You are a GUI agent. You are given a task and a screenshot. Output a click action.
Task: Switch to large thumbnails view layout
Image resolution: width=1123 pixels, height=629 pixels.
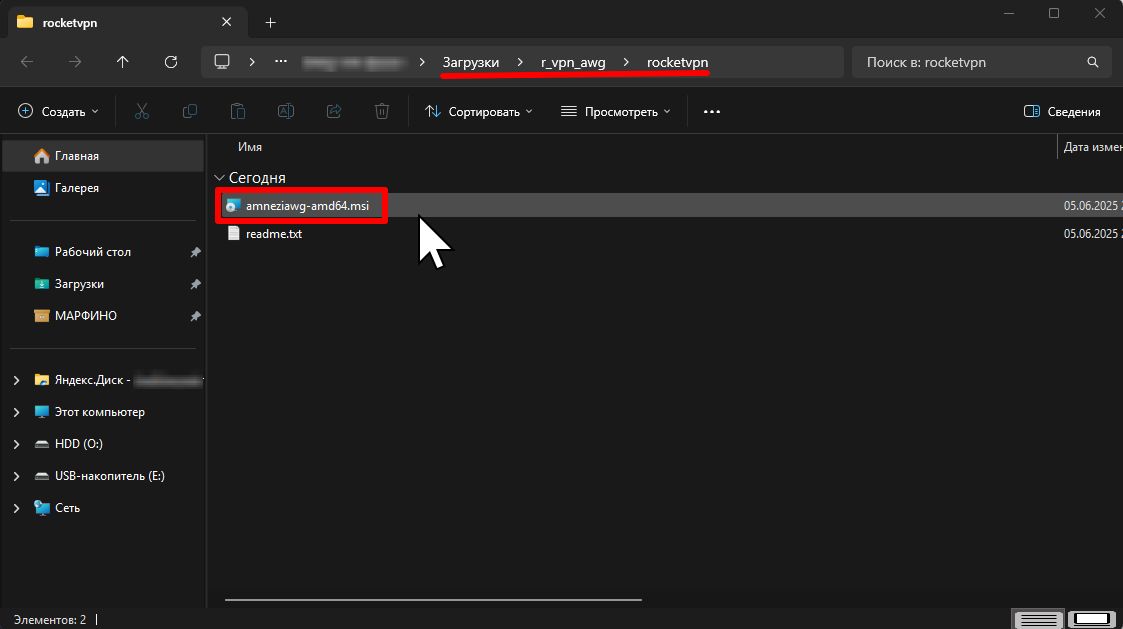(1091, 619)
